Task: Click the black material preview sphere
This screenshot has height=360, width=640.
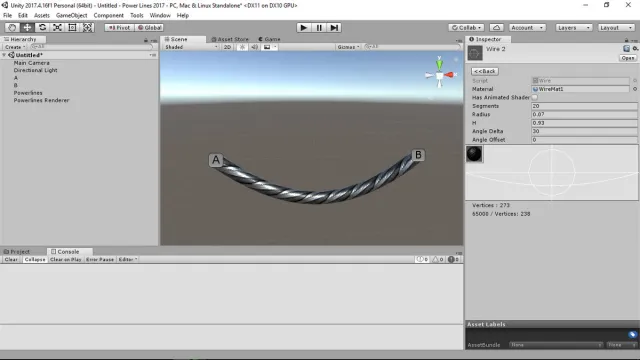Action: (474, 154)
